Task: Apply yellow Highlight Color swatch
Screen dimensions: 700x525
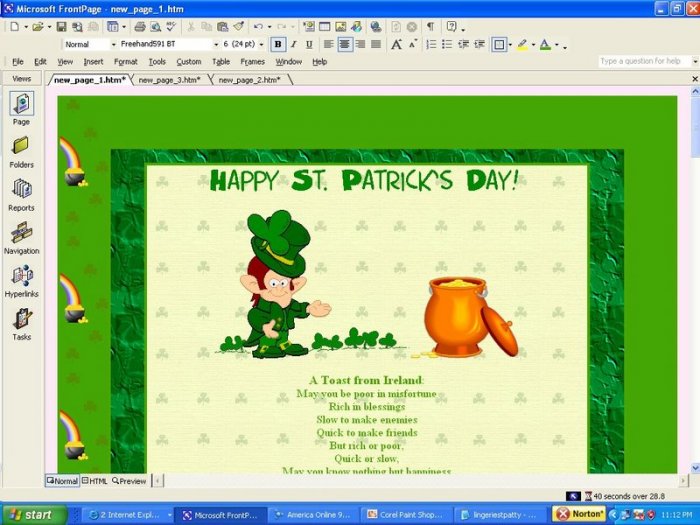Action: 522,44
